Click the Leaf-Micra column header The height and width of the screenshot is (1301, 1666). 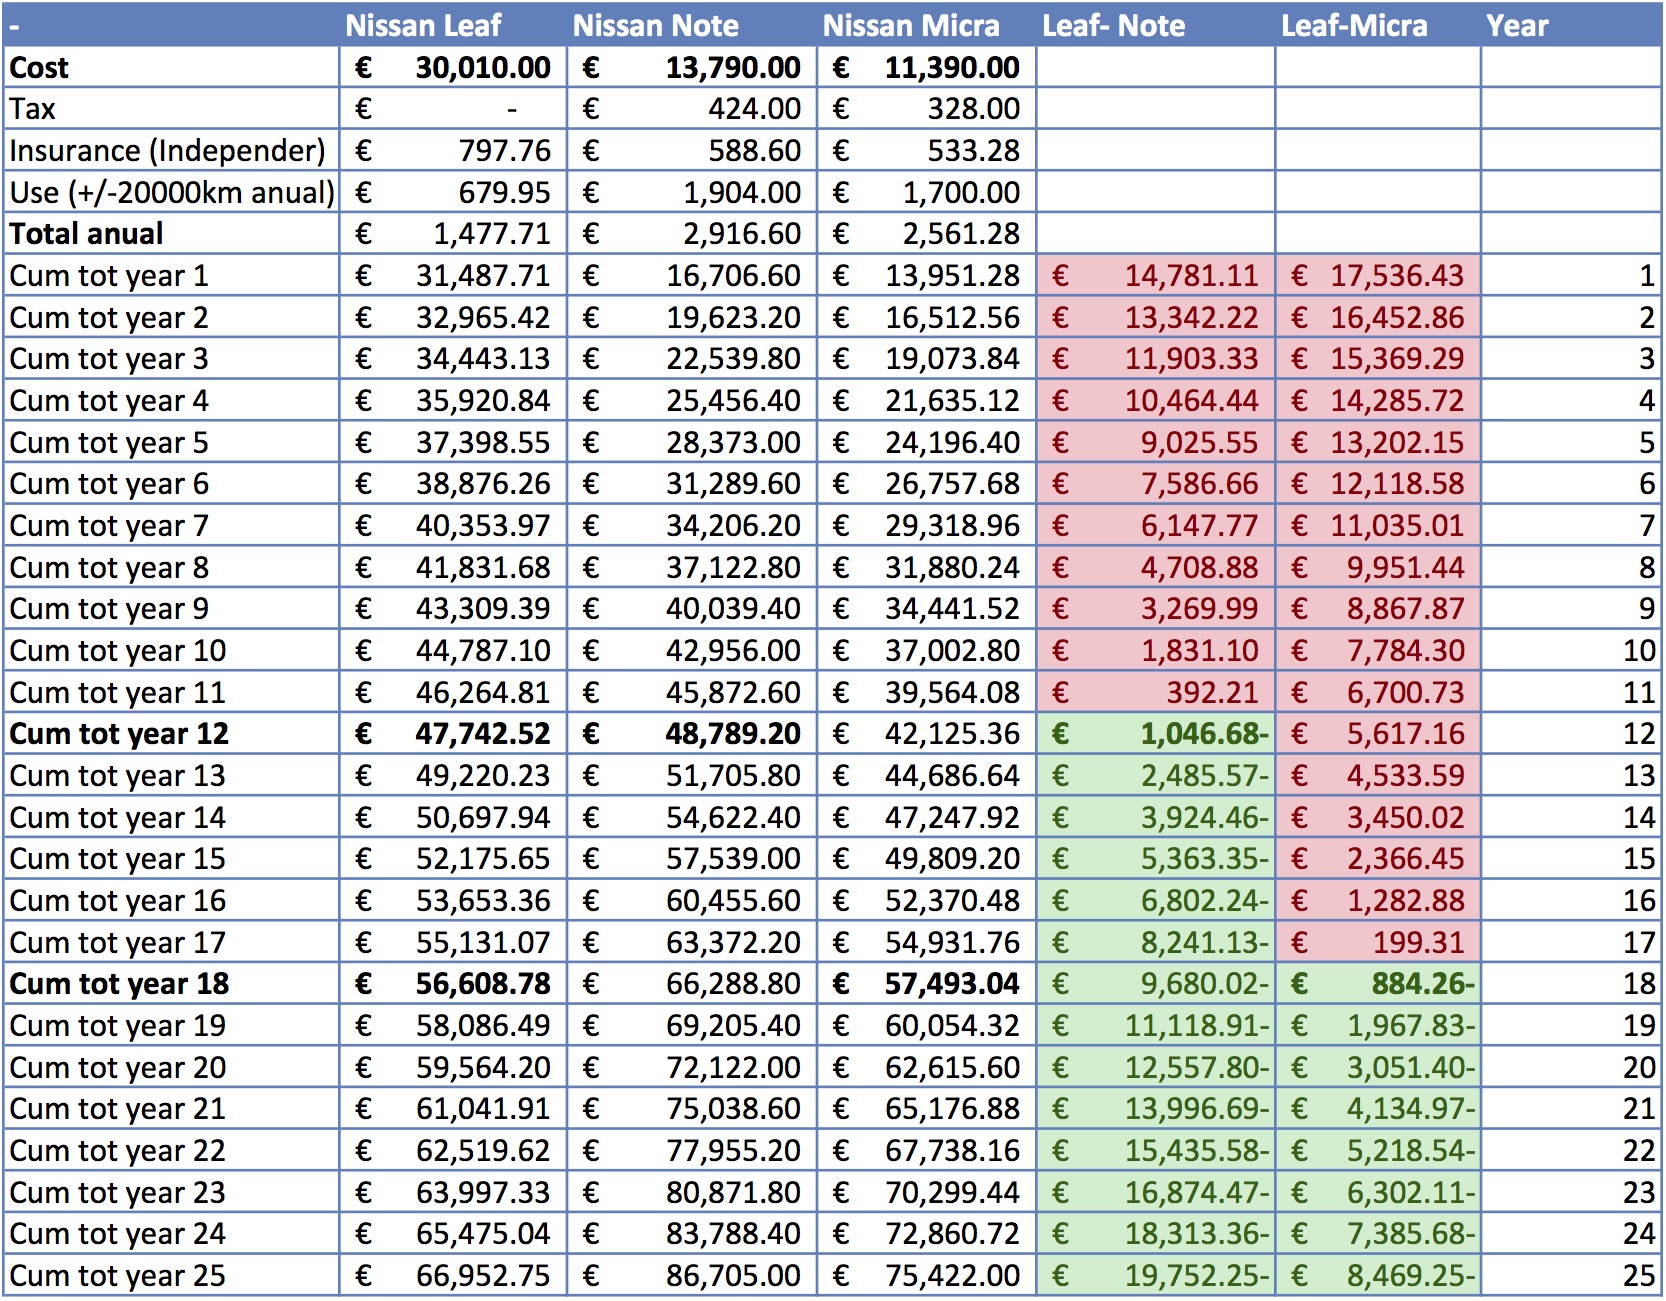[x=1353, y=26]
